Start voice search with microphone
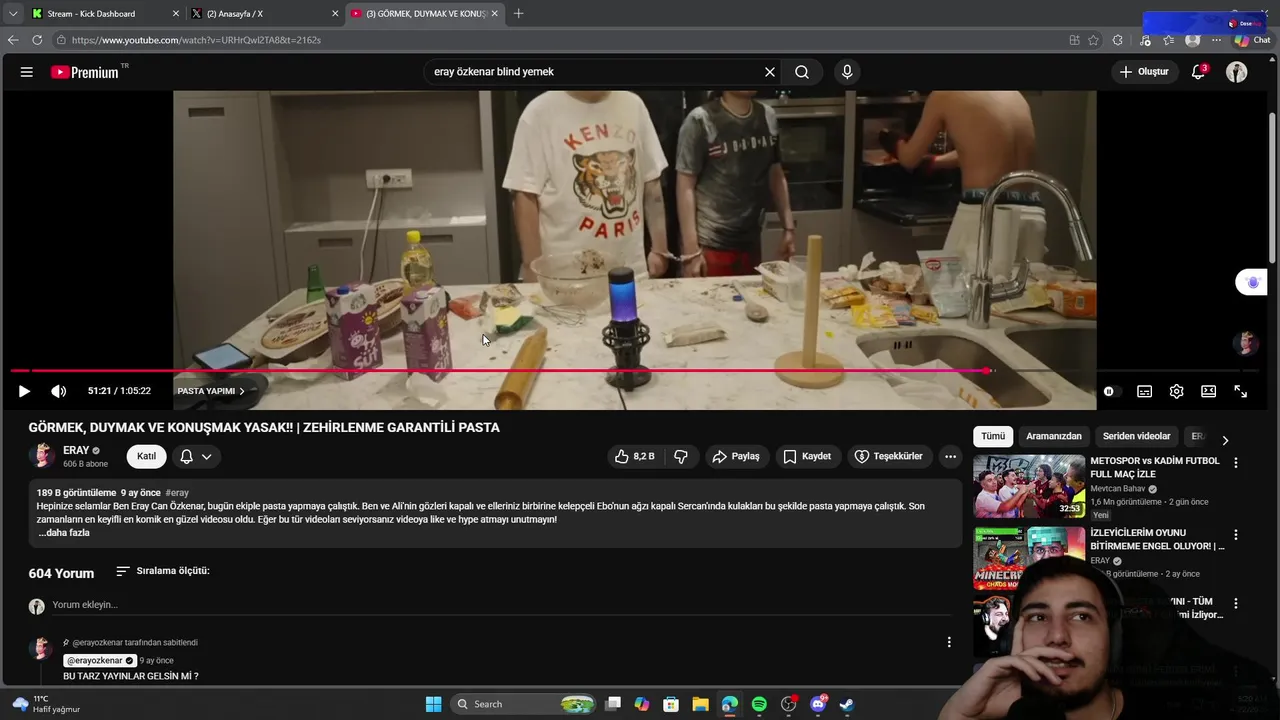1280x720 pixels. tap(847, 72)
